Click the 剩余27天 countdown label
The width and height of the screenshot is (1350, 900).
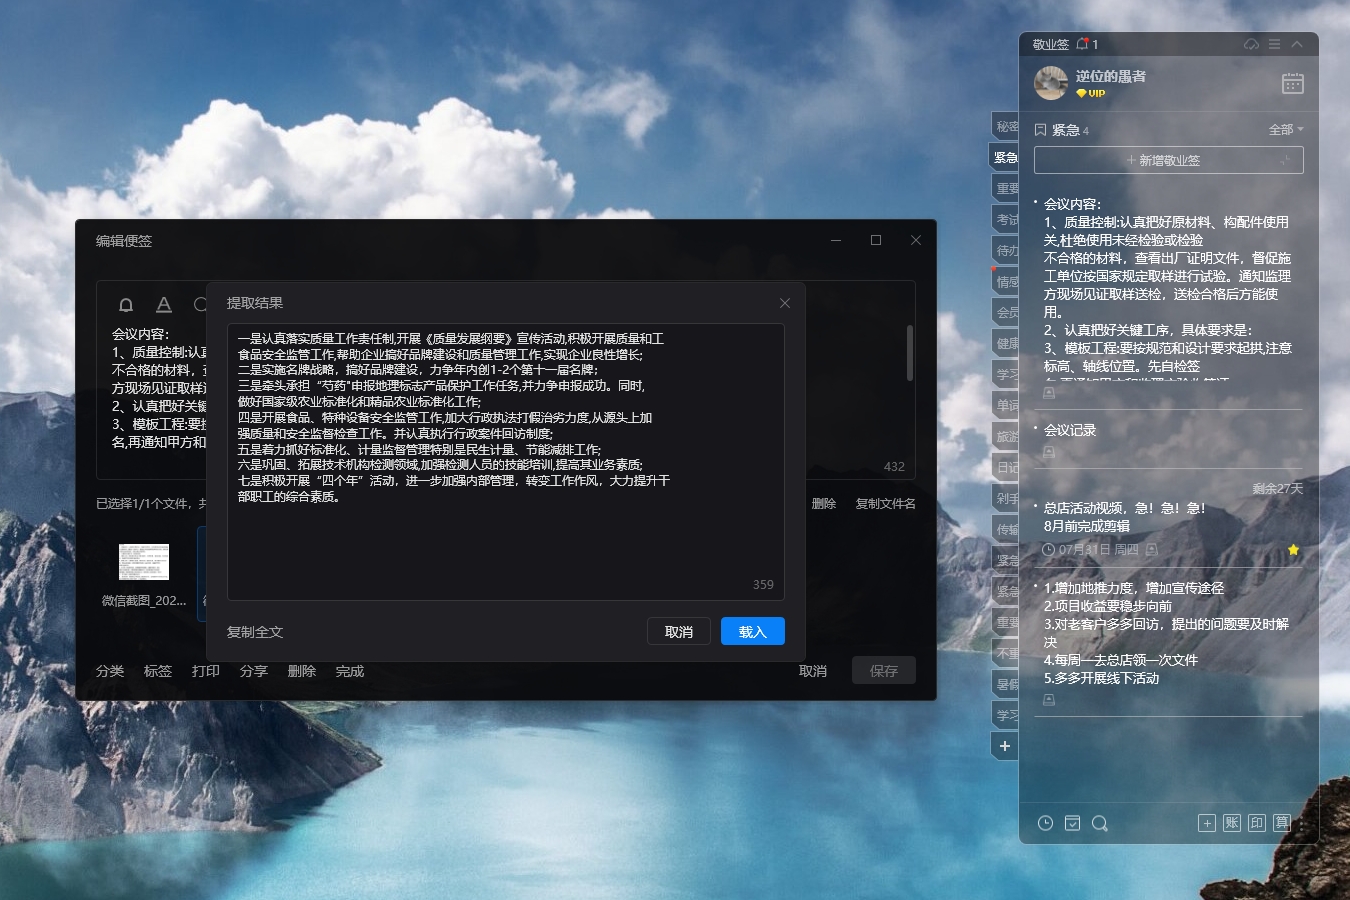tap(1278, 488)
